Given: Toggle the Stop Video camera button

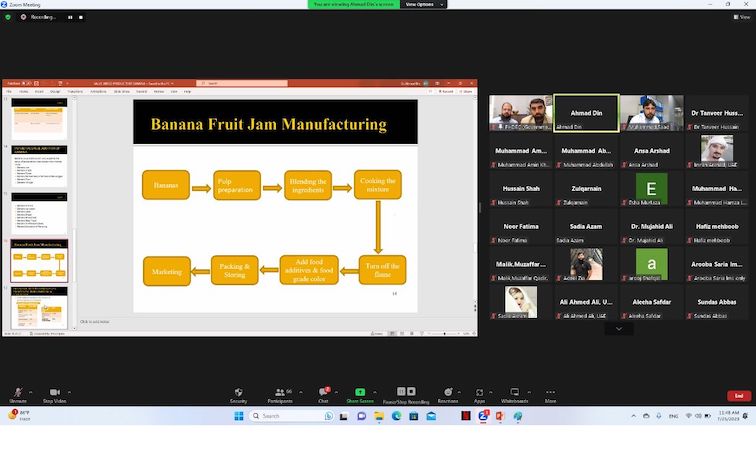Looking at the screenshot, I should coord(54,394).
